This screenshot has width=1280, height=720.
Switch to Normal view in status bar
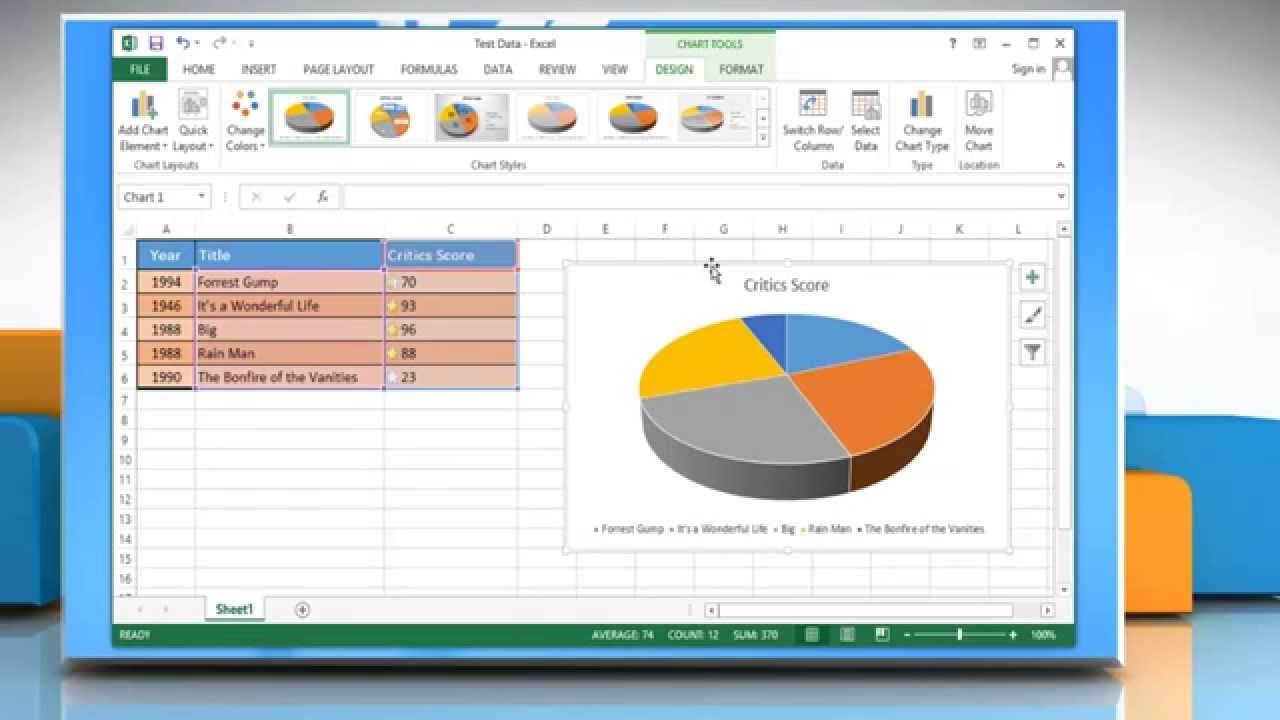[812, 635]
